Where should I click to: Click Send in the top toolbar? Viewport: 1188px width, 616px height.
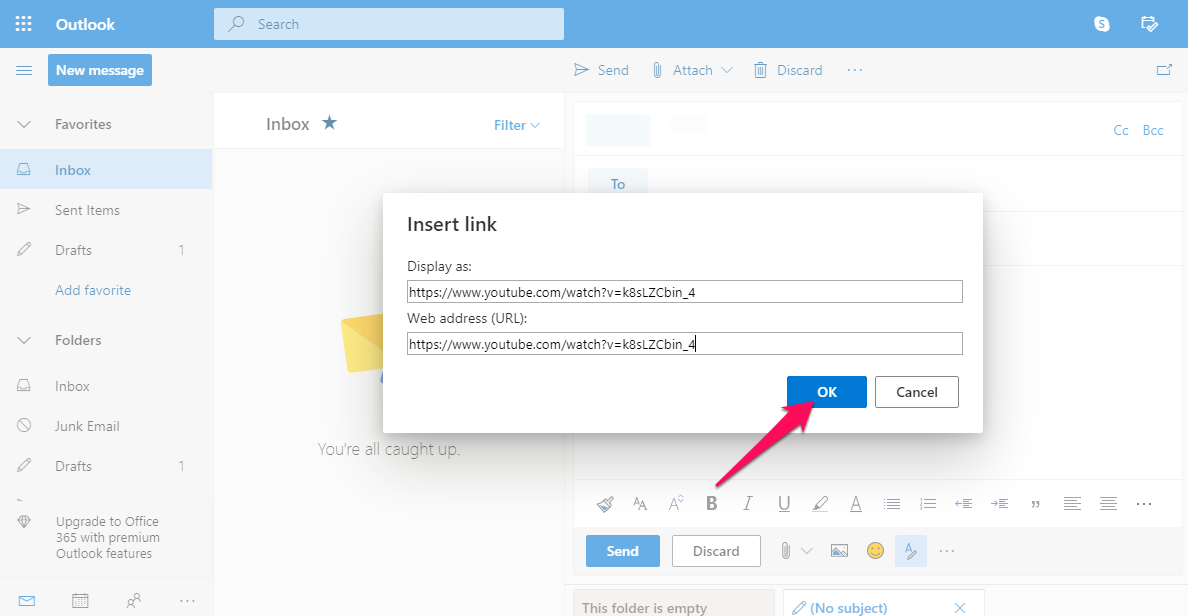click(602, 70)
